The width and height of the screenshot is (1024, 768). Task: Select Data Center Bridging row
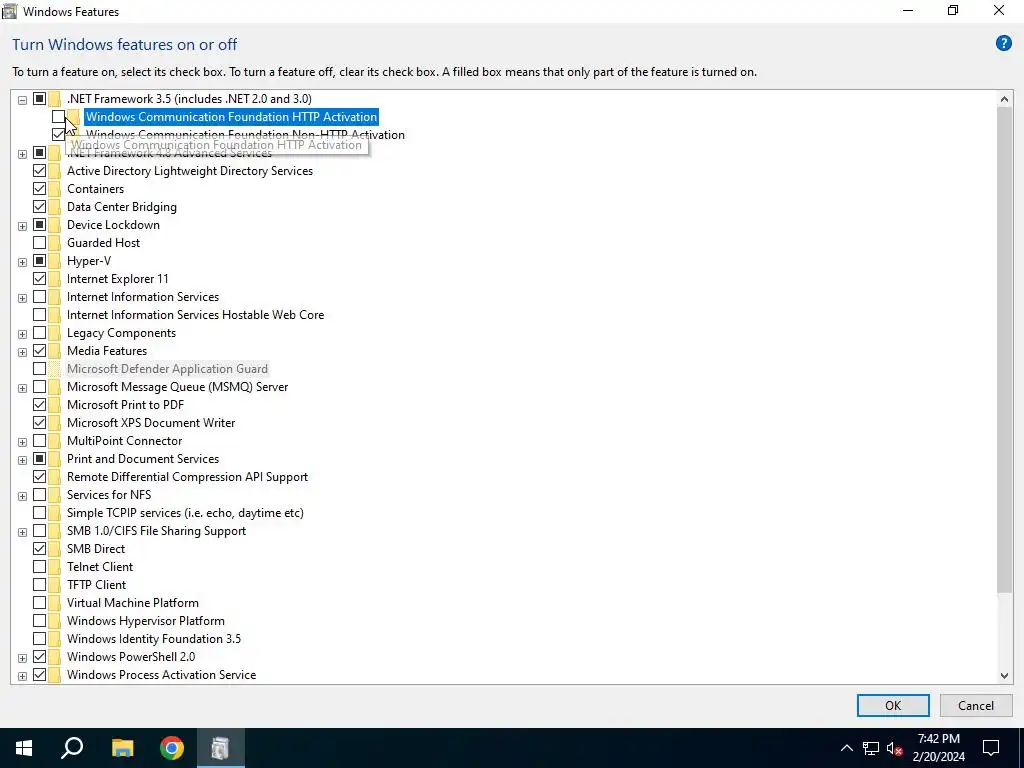[121, 207]
